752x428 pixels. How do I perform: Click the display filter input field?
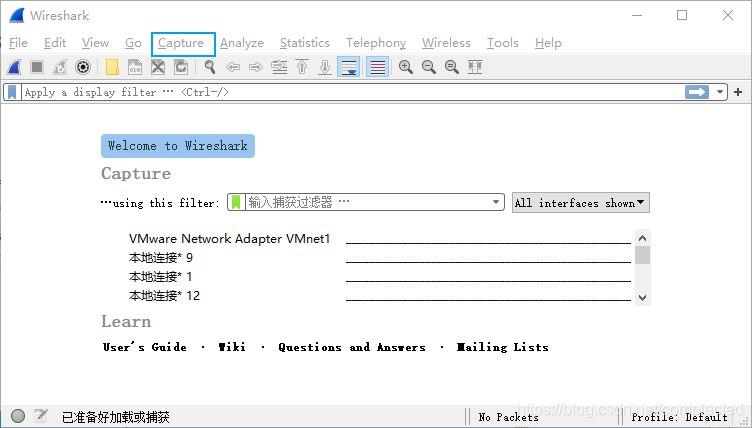click(x=352, y=92)
